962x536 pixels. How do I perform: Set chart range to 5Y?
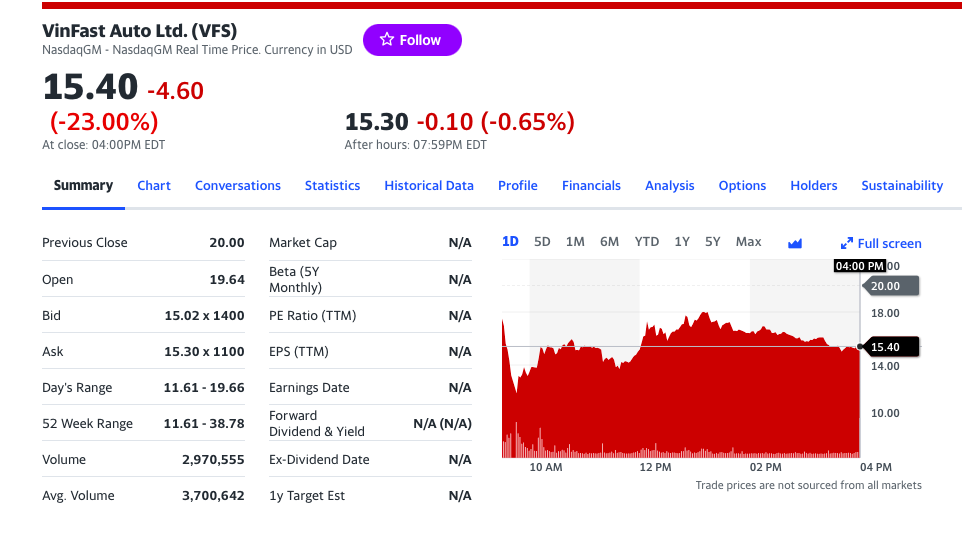coord(712,242)
